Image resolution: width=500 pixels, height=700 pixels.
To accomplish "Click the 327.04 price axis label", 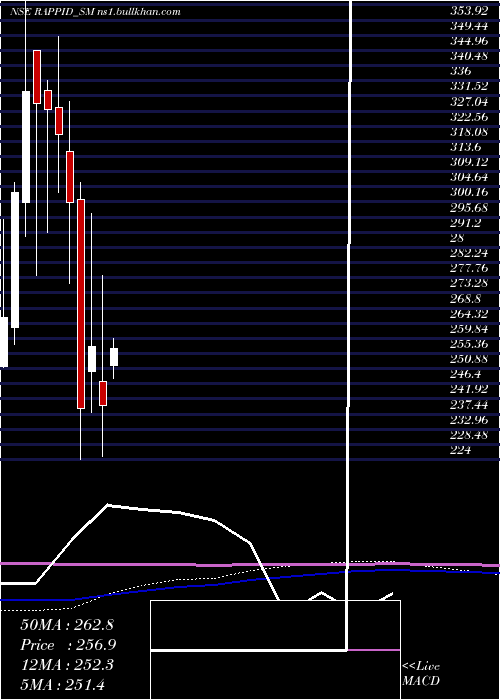I will point(469,102).
